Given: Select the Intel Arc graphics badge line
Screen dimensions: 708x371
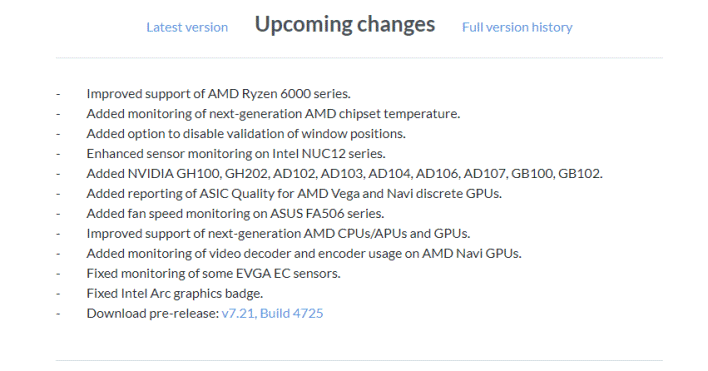Looking at the screenshot, I should (175, 293).
